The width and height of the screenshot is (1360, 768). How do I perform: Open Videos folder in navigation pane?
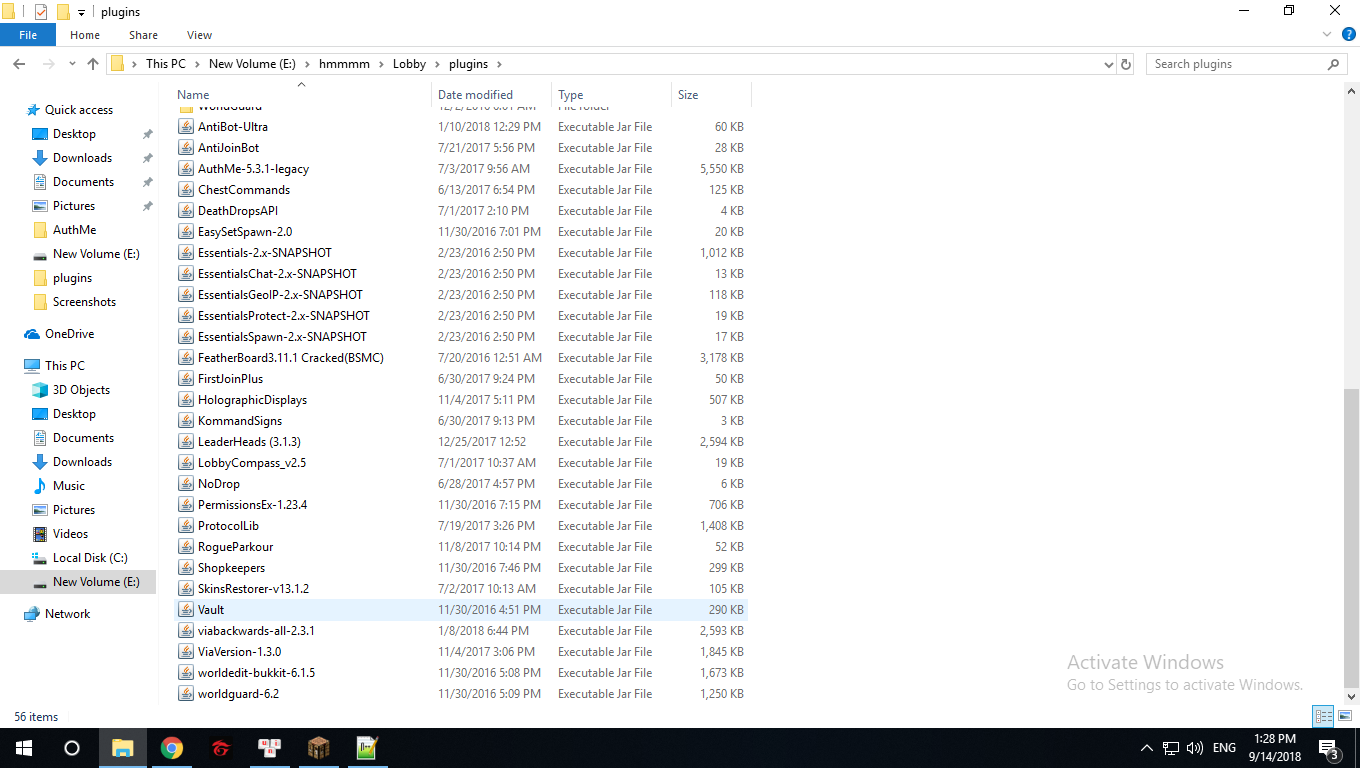point(70,534)
